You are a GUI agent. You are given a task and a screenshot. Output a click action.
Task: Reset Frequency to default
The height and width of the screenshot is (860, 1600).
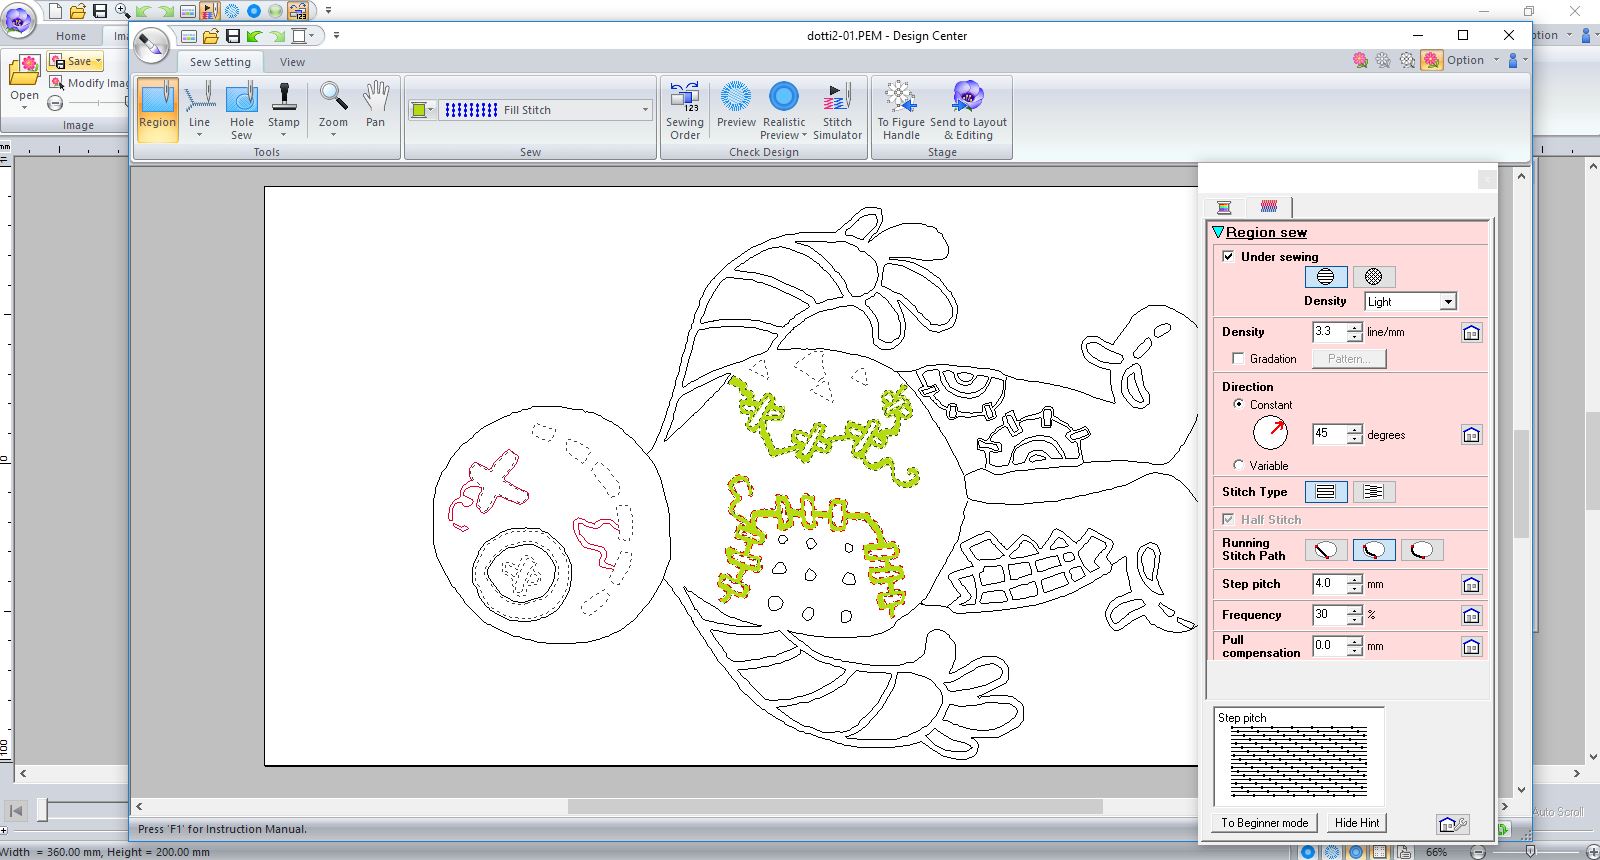[1471, 616]
